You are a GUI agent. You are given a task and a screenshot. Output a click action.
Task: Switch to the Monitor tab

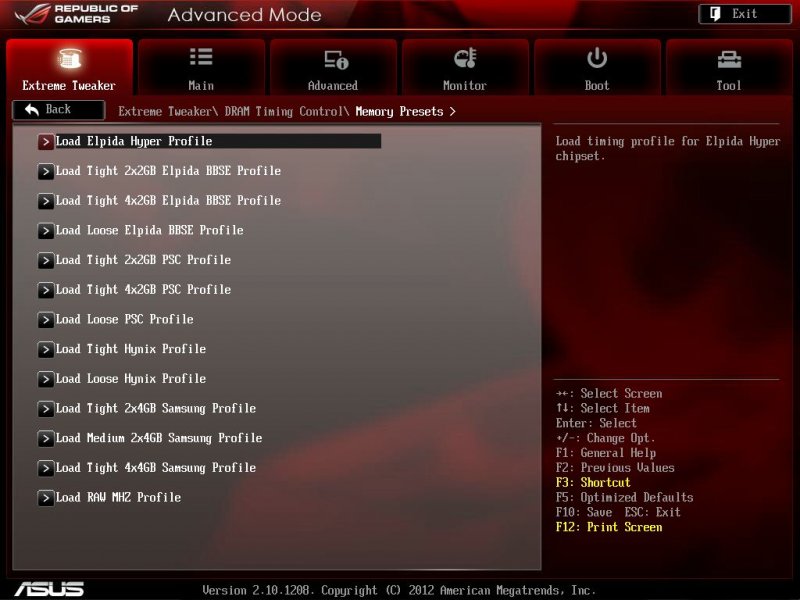tap(465, 68)
